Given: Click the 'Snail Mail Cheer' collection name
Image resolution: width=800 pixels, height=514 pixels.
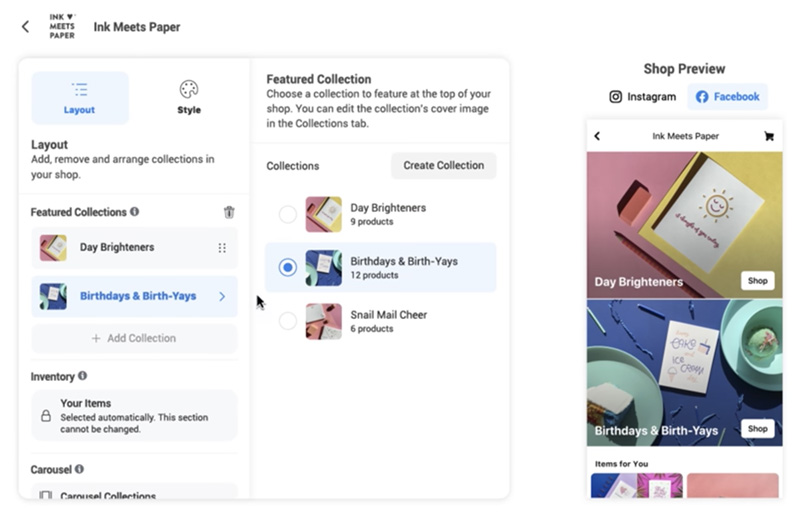Looking at the screenshot, I should tap(389, 314).
